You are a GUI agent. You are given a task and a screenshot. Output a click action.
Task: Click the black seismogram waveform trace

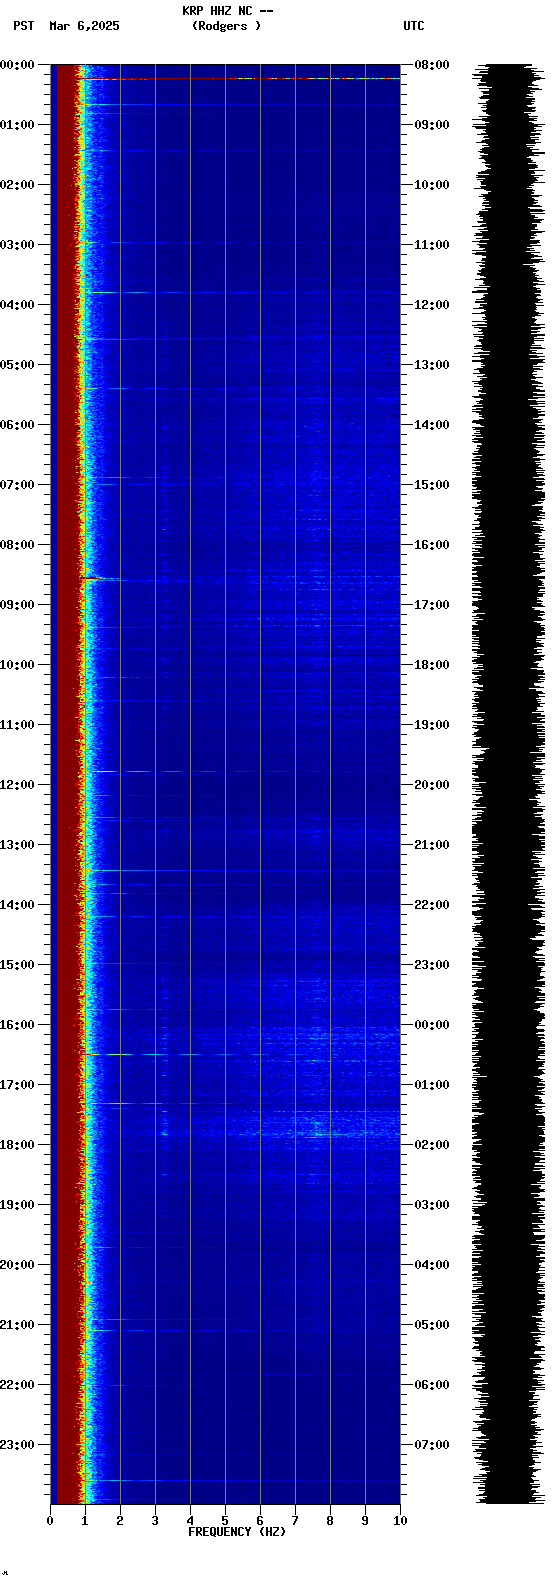click(510, 783)
